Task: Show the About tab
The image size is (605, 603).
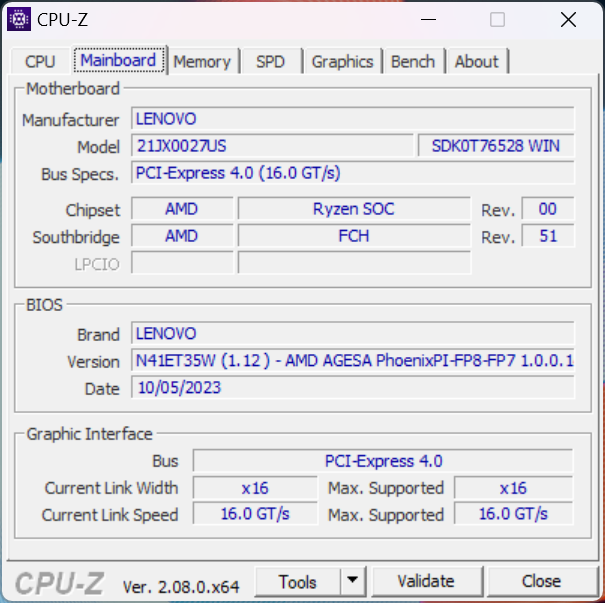Action: [x=477, y=61]
